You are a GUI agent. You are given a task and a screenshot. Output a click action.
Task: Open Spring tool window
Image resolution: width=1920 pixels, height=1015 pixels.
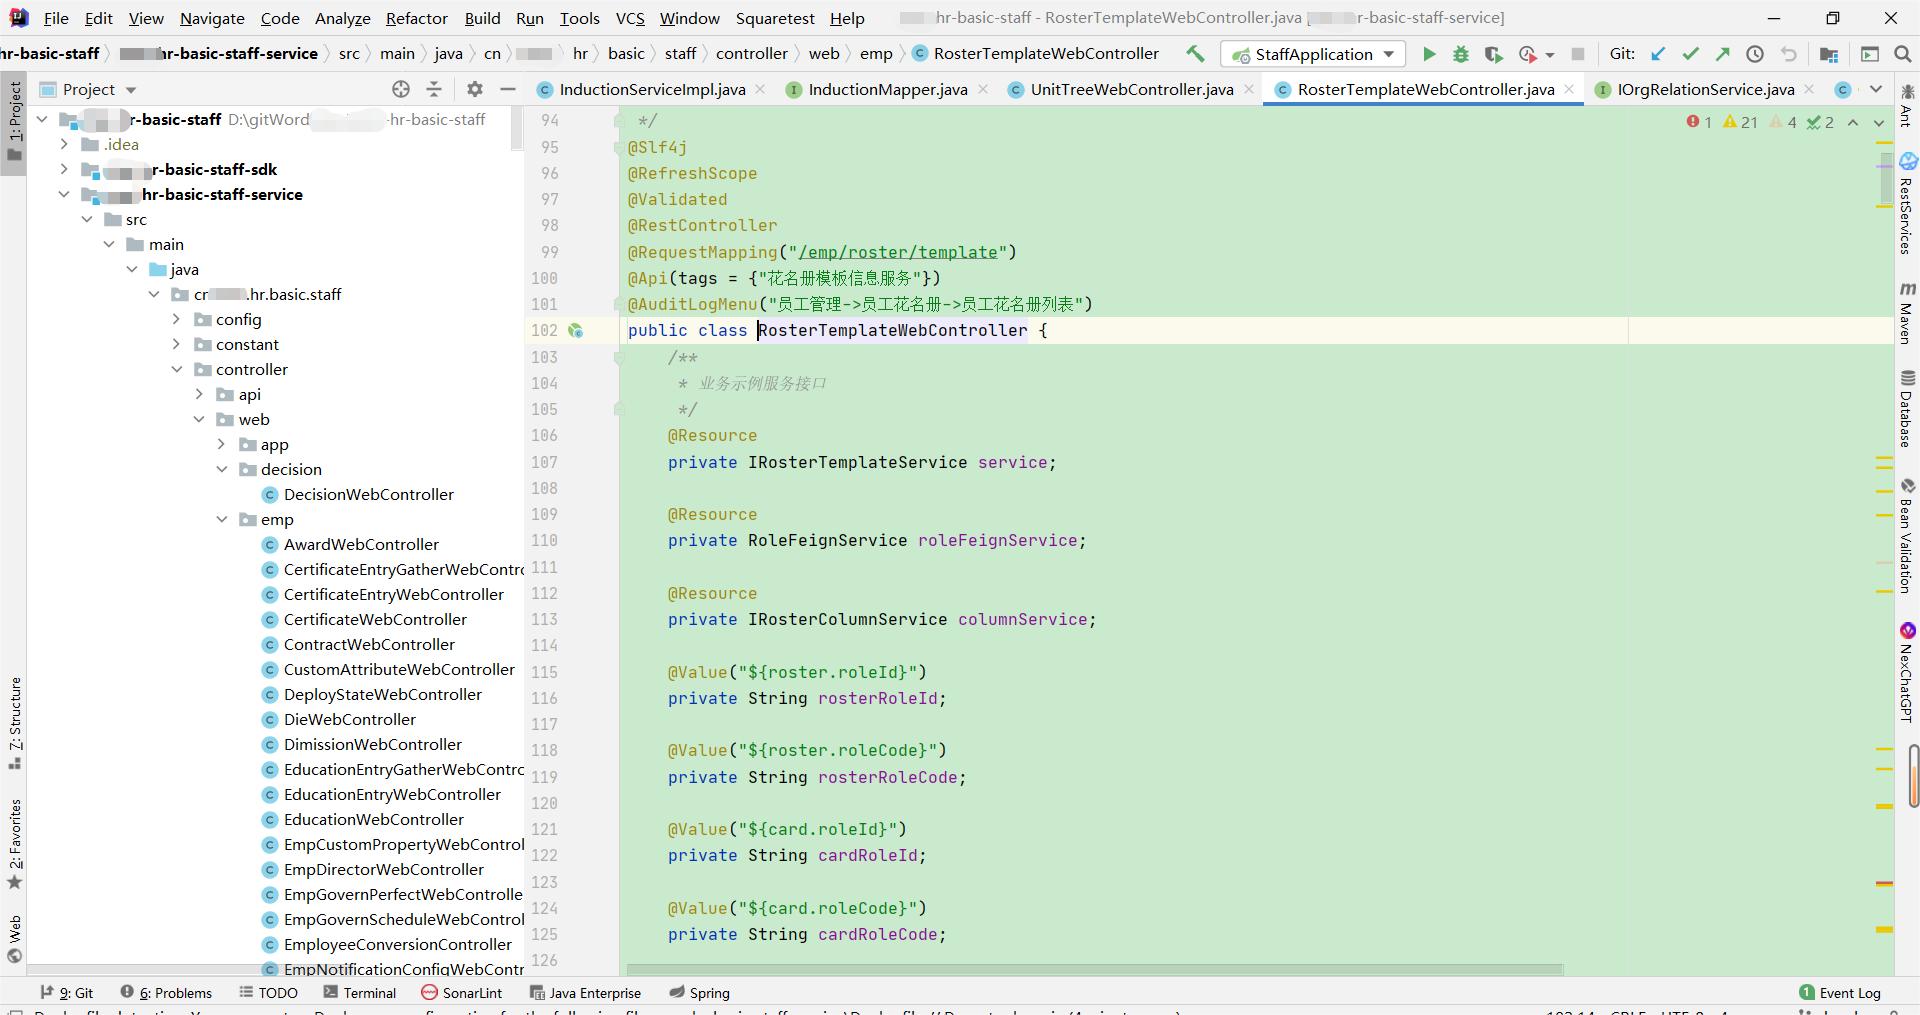[x=700, y=993]
